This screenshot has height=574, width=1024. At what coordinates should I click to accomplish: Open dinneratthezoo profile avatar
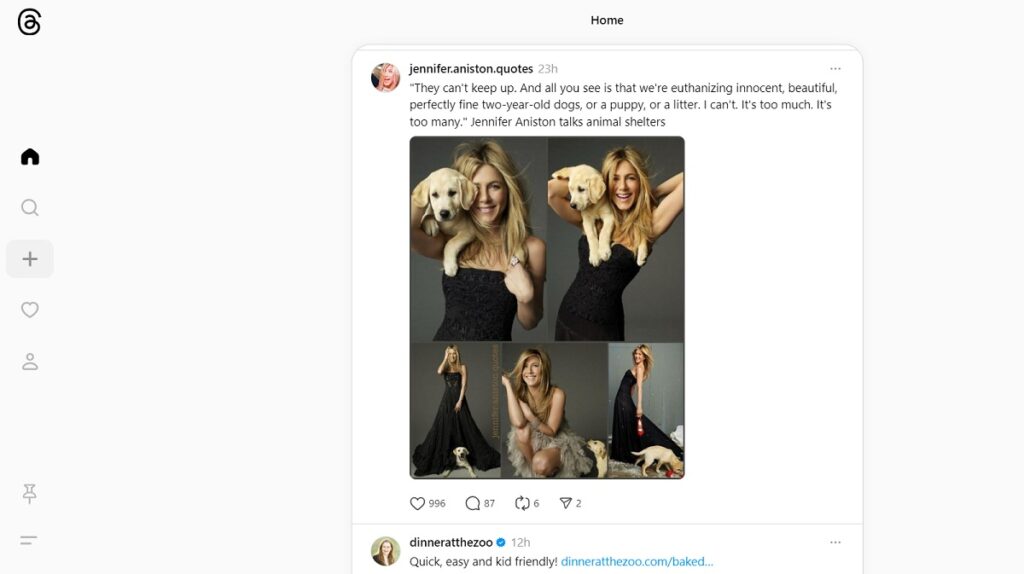point(386,551)
